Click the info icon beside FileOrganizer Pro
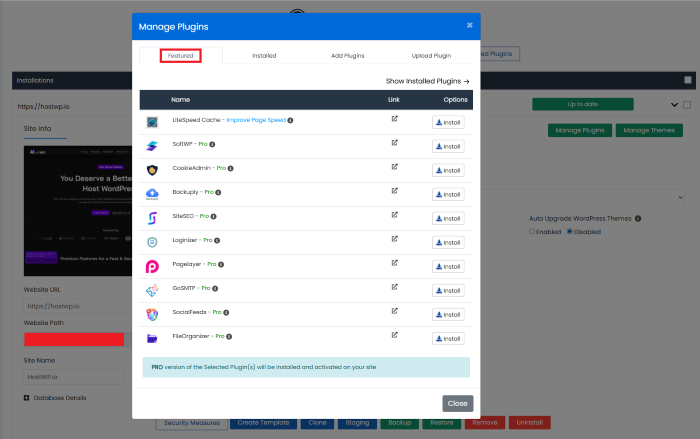 pos(227,336)
